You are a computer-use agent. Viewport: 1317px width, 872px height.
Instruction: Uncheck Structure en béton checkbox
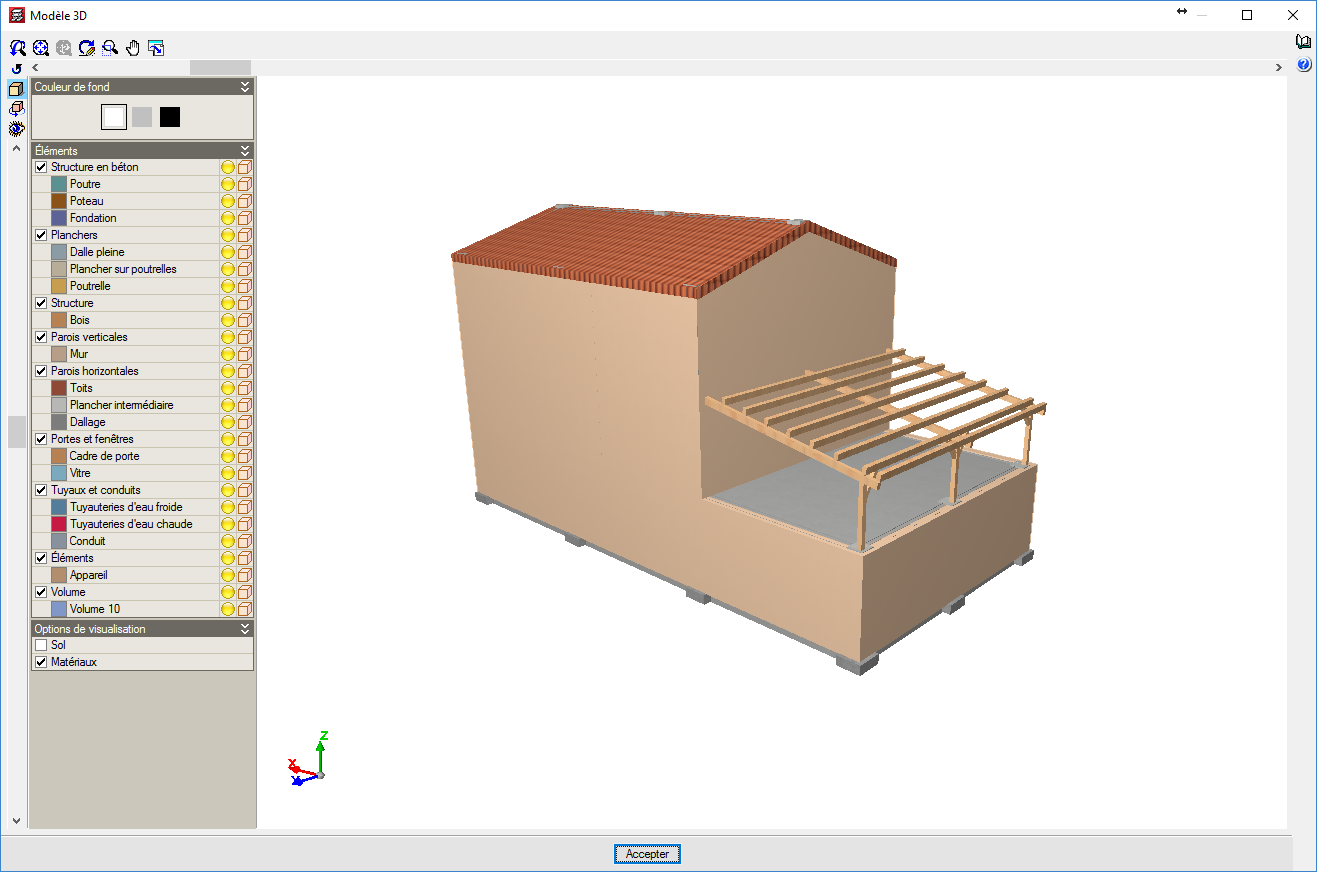41,167
